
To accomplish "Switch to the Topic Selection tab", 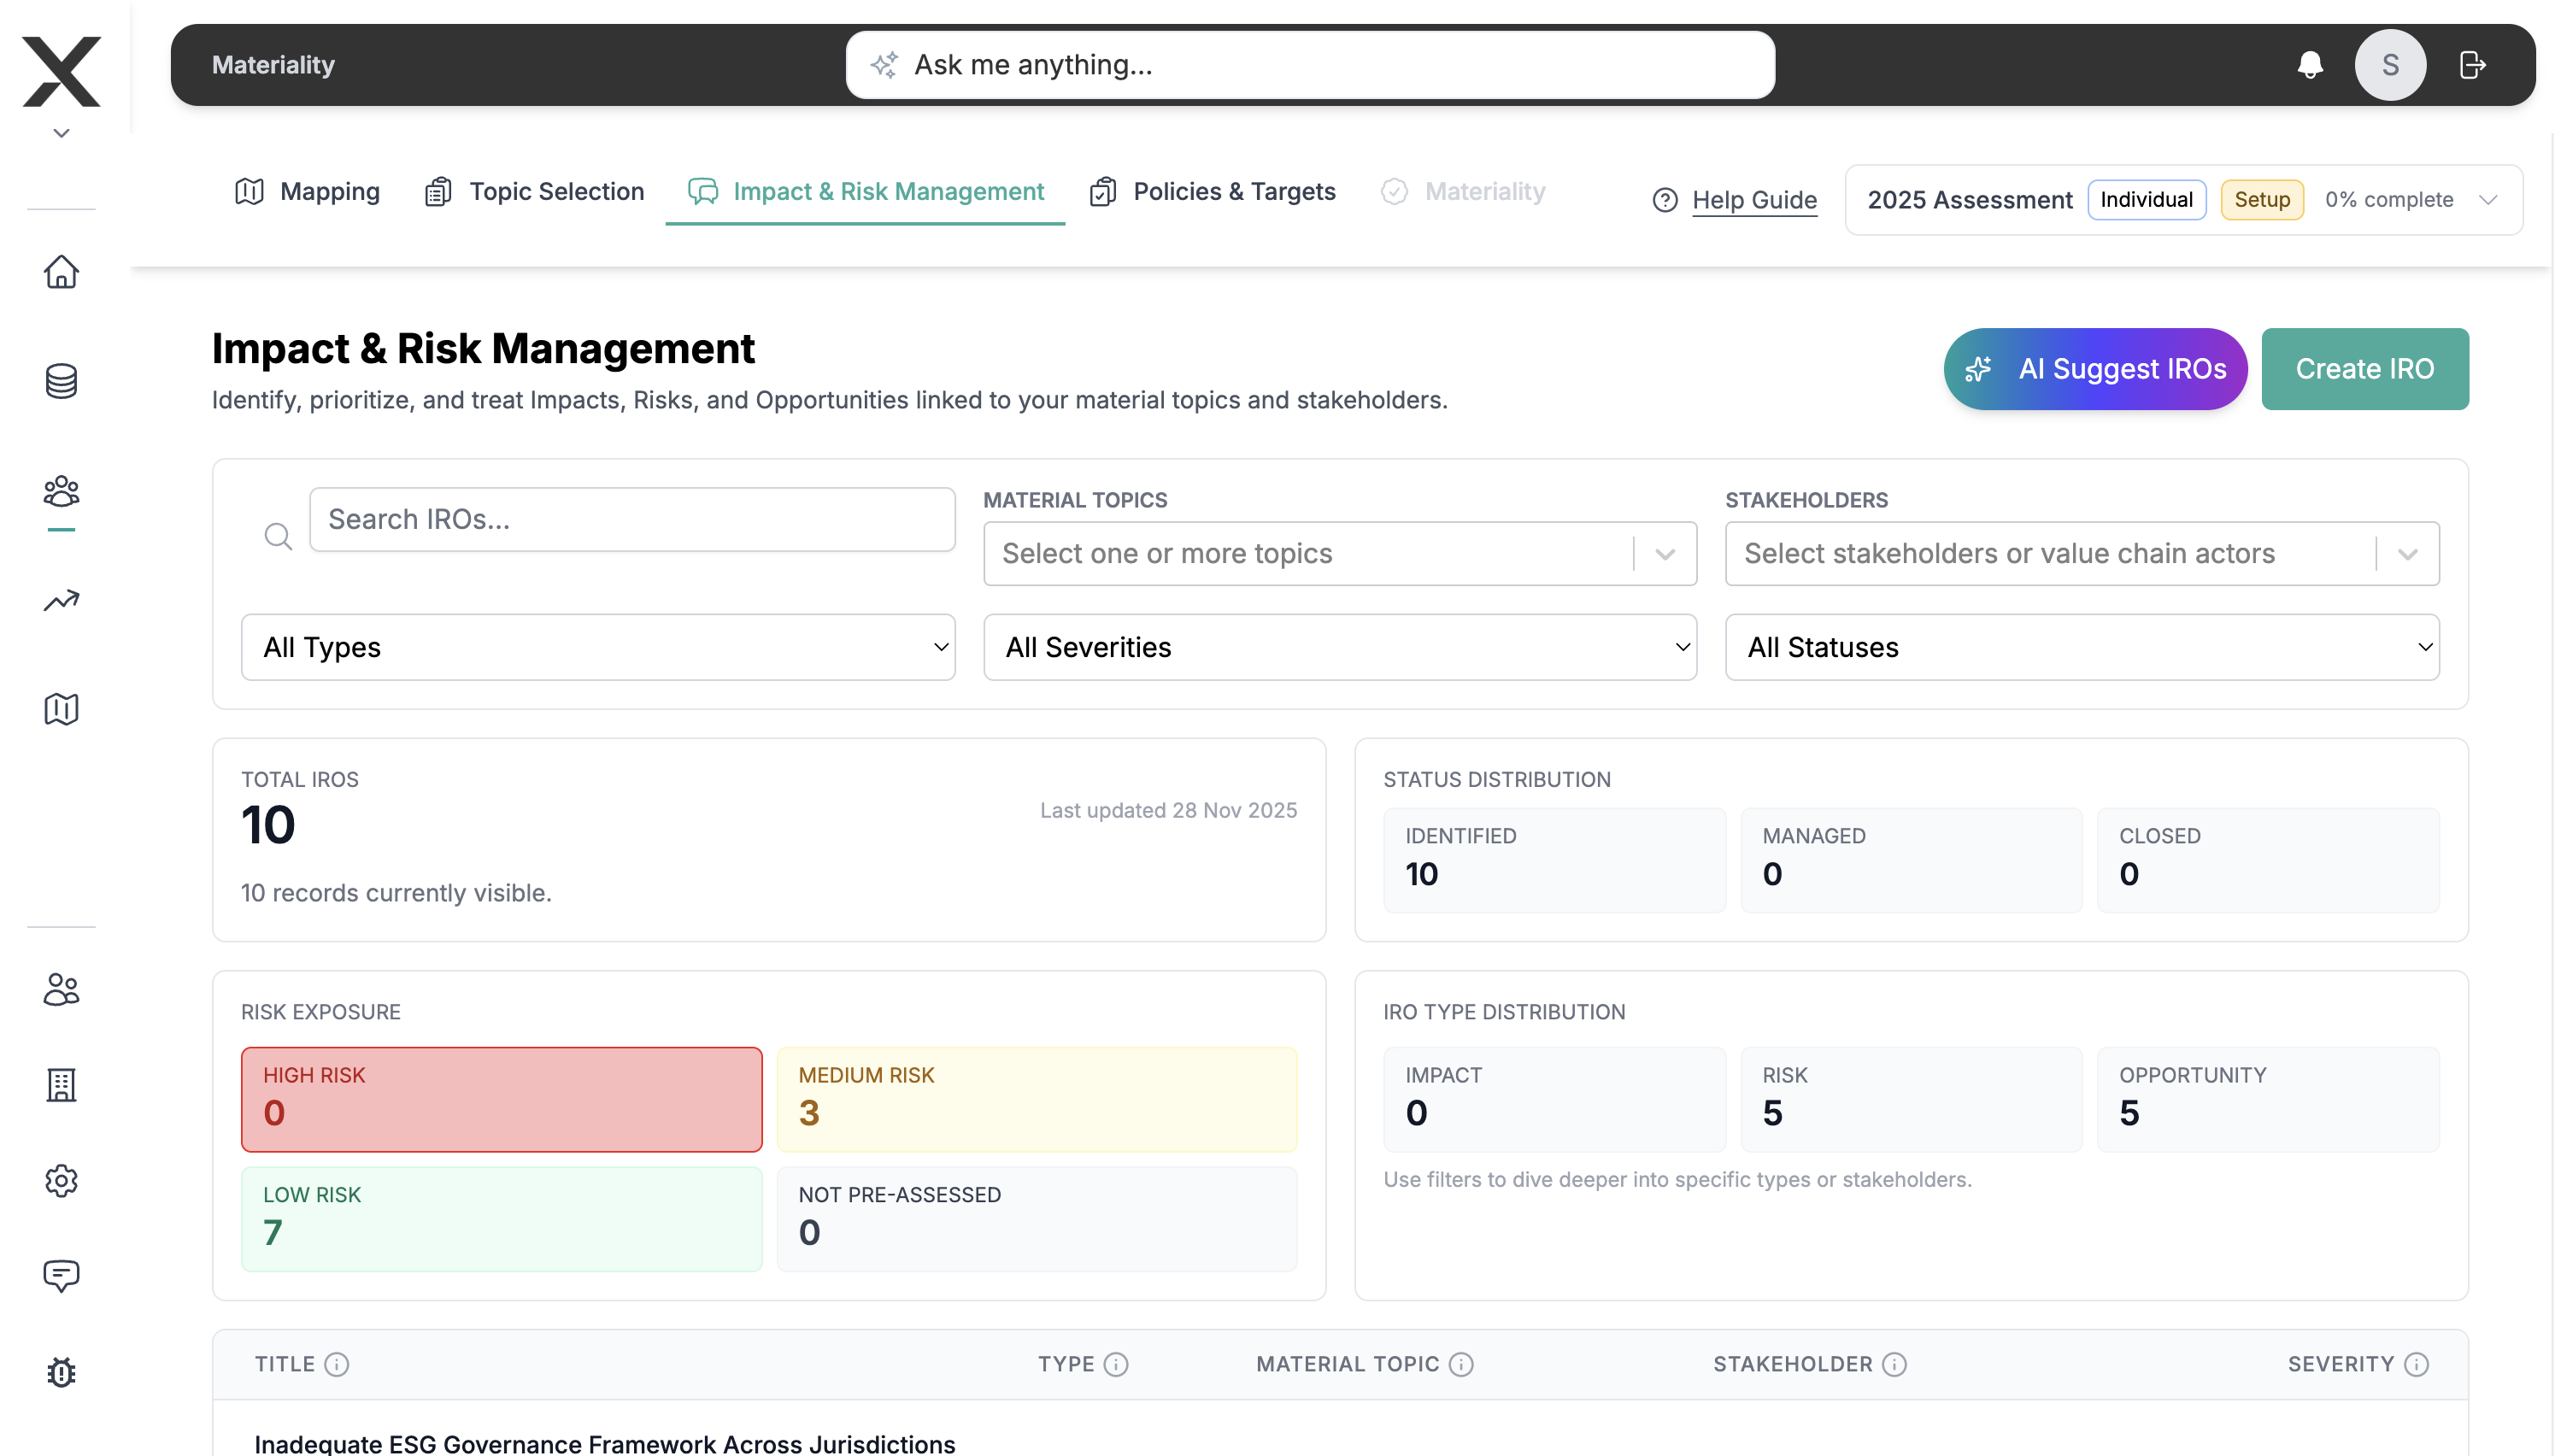I will coord(535,191).
